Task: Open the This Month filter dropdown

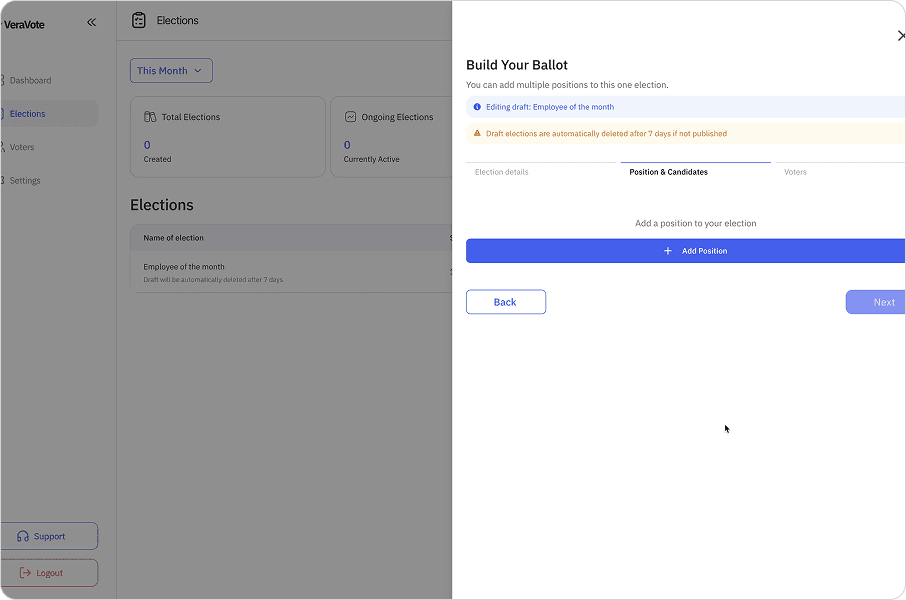Action: tap(171, 71)
